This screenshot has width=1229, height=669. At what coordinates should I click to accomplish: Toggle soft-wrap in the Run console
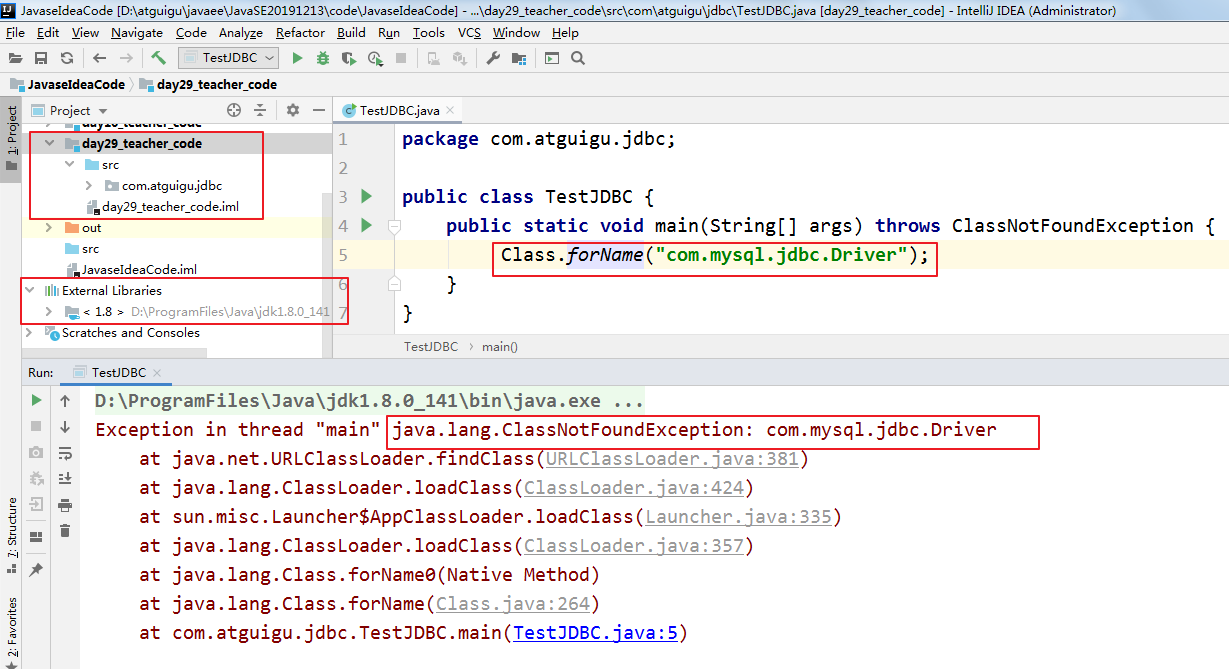coord(65,452)
